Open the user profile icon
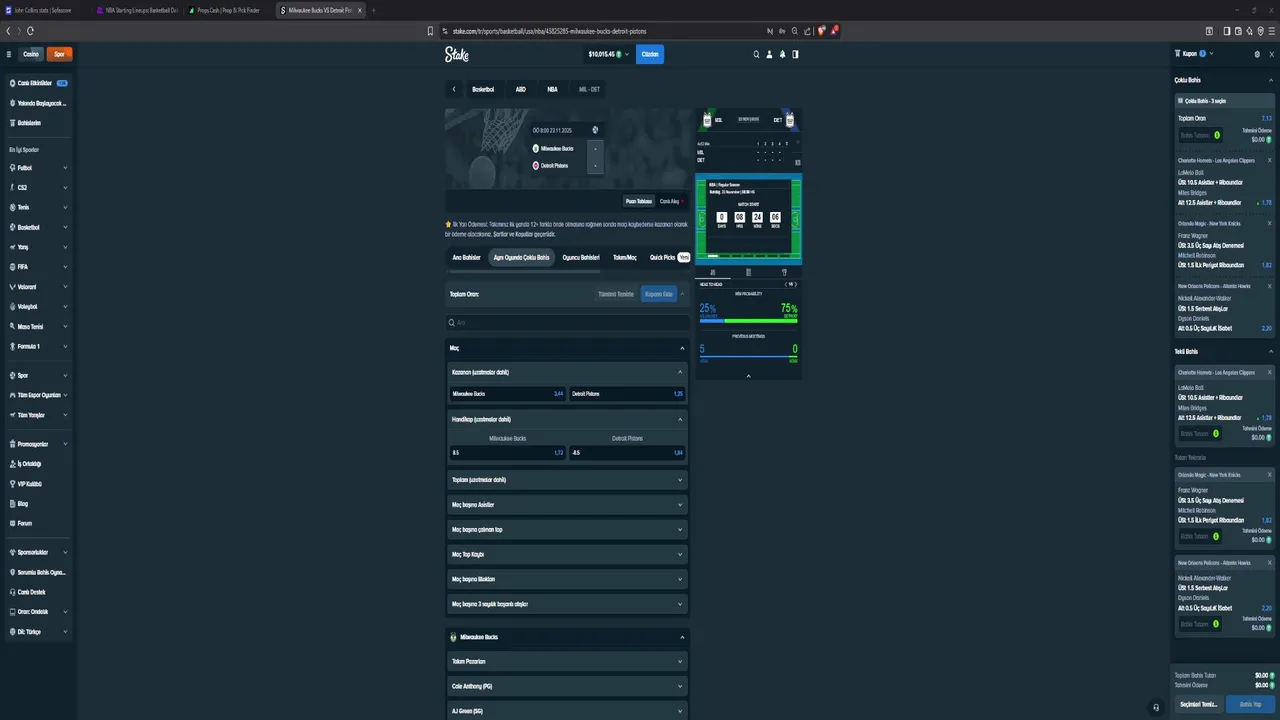 point(769,54)
